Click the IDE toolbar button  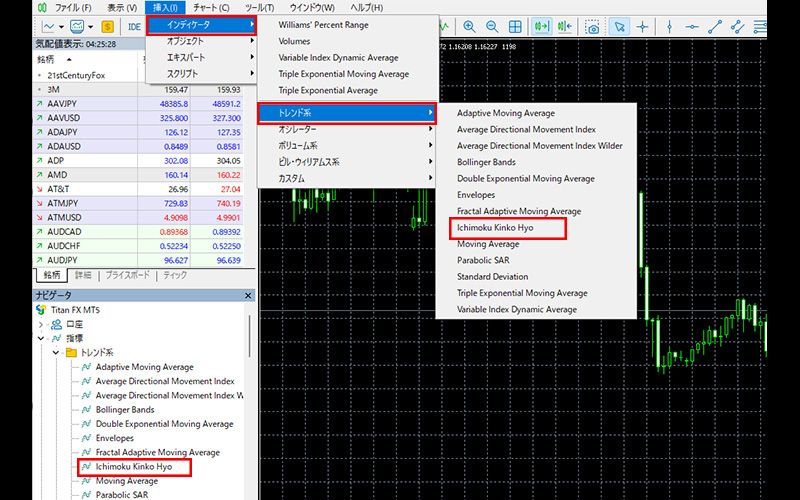pyautogui.click(x=135, y=27)
